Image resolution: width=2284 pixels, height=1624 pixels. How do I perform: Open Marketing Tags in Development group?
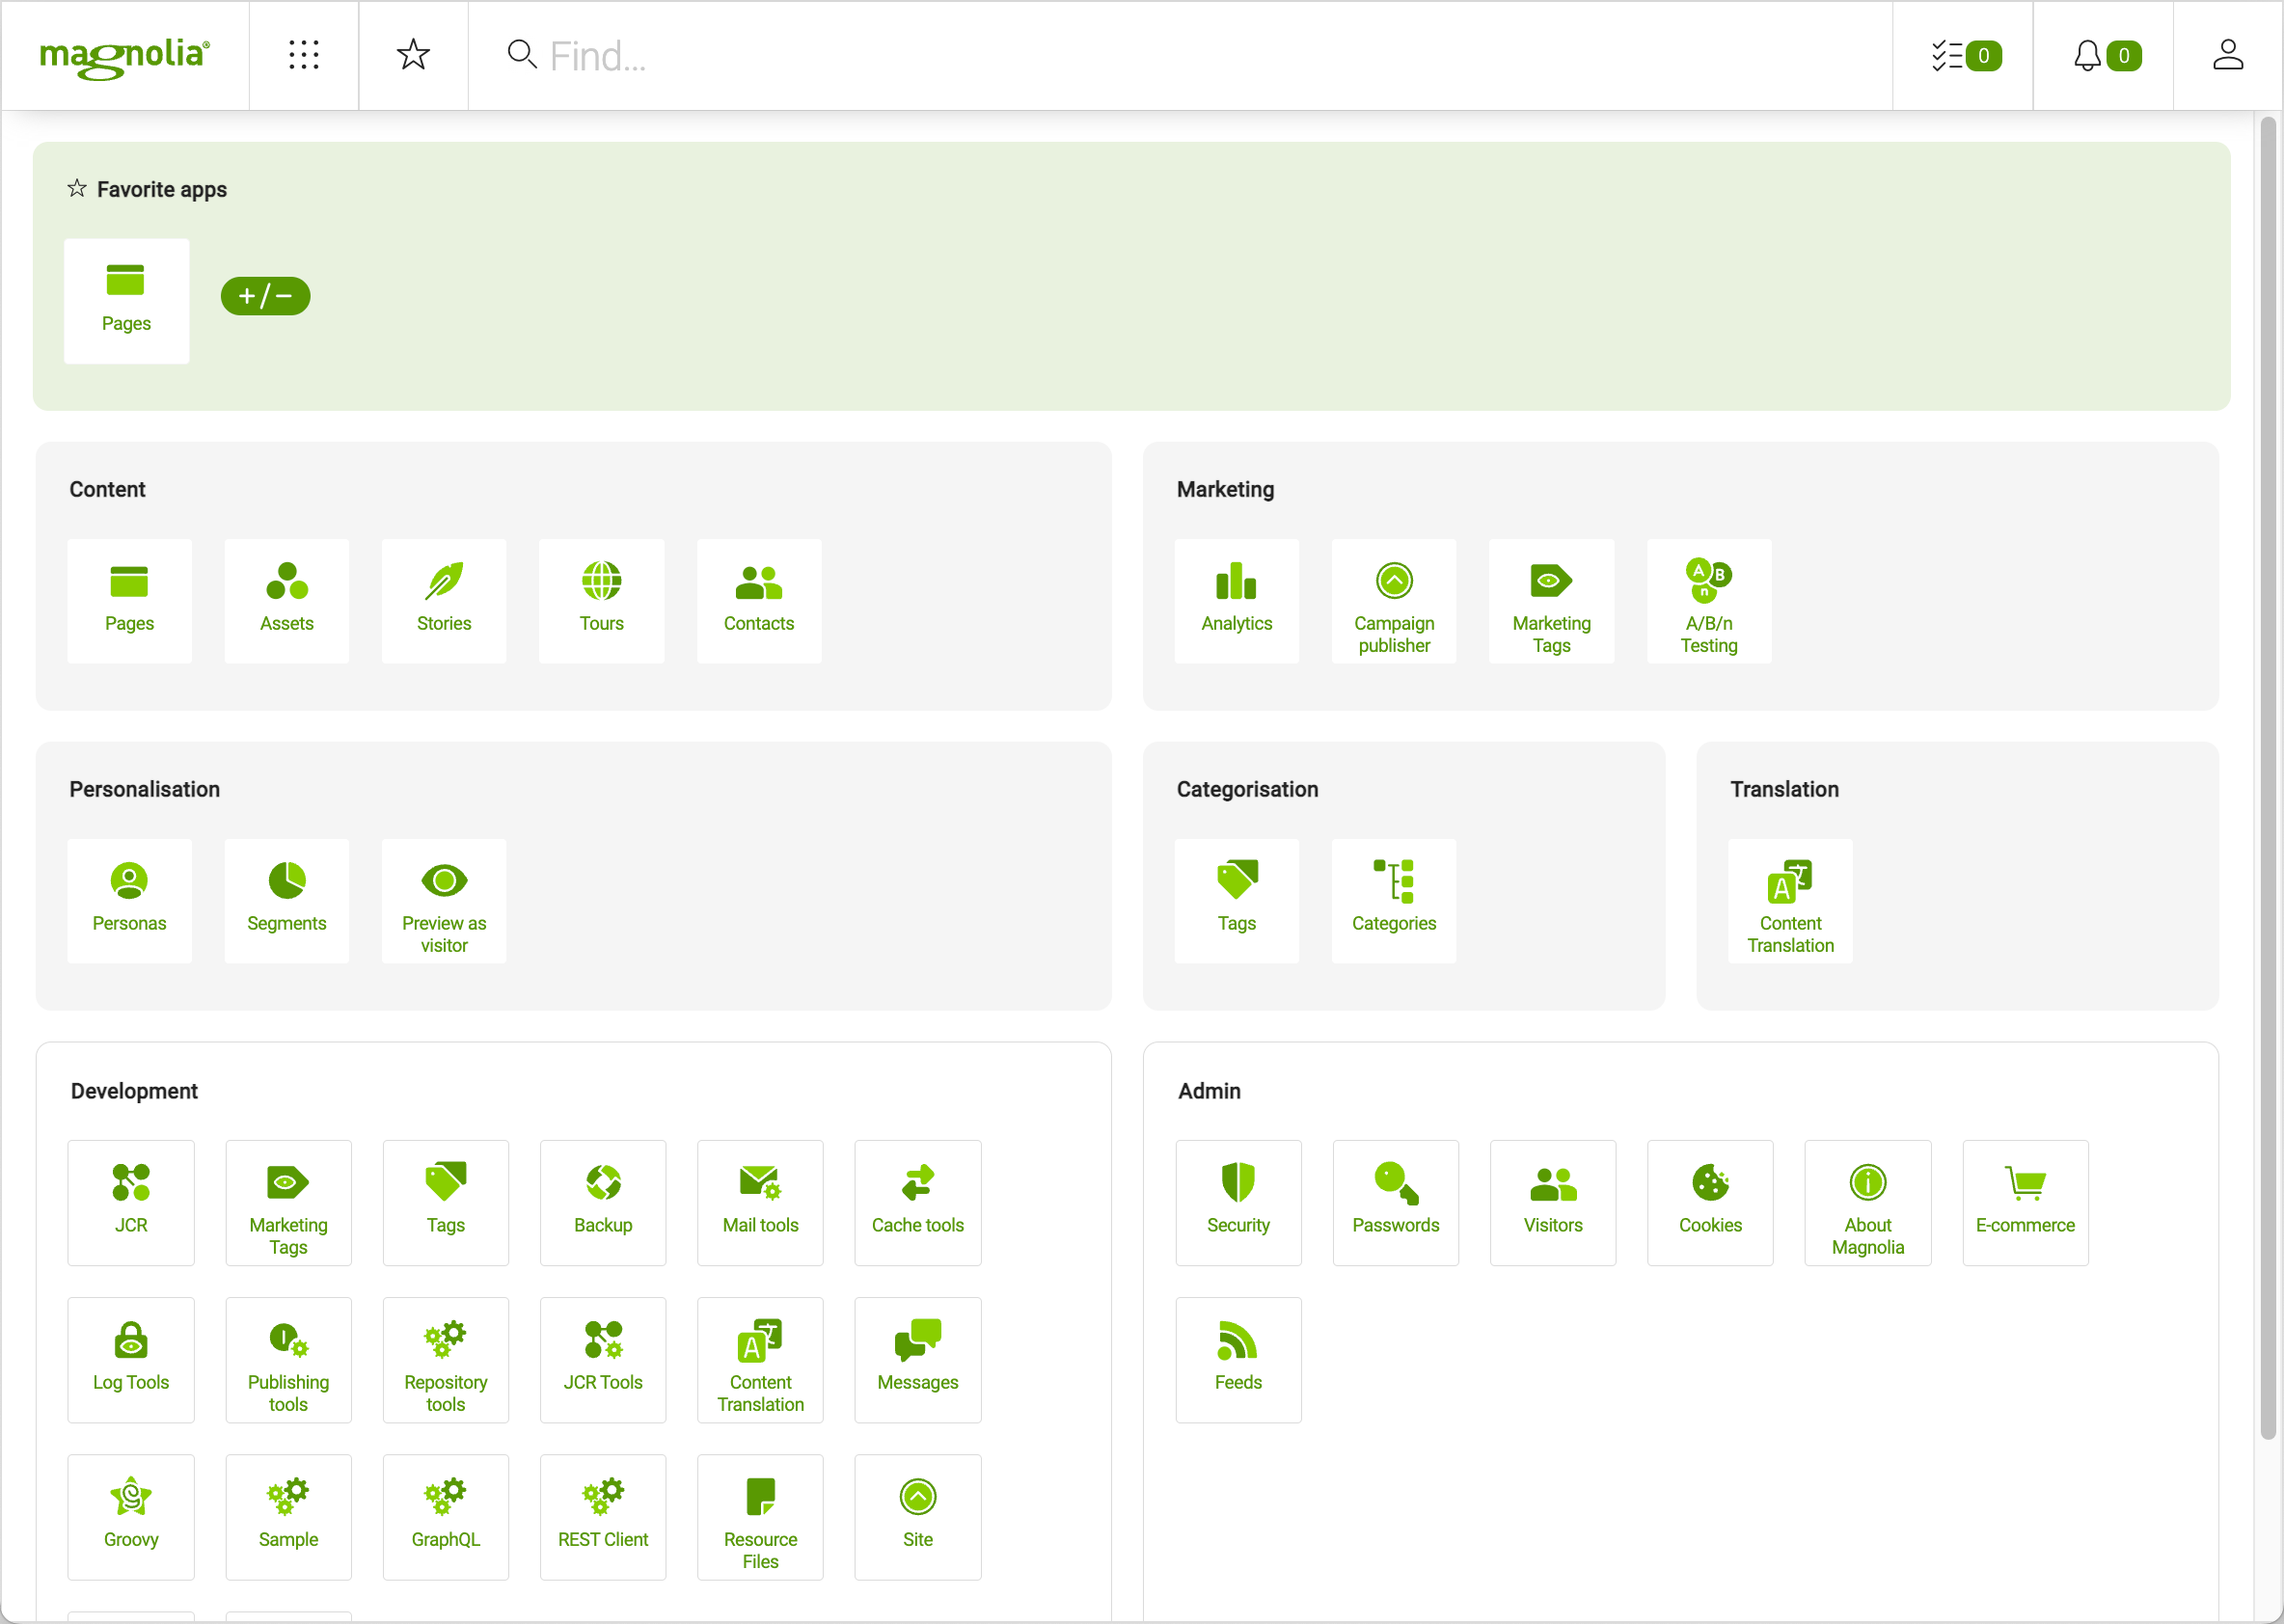pos(288,1203)
